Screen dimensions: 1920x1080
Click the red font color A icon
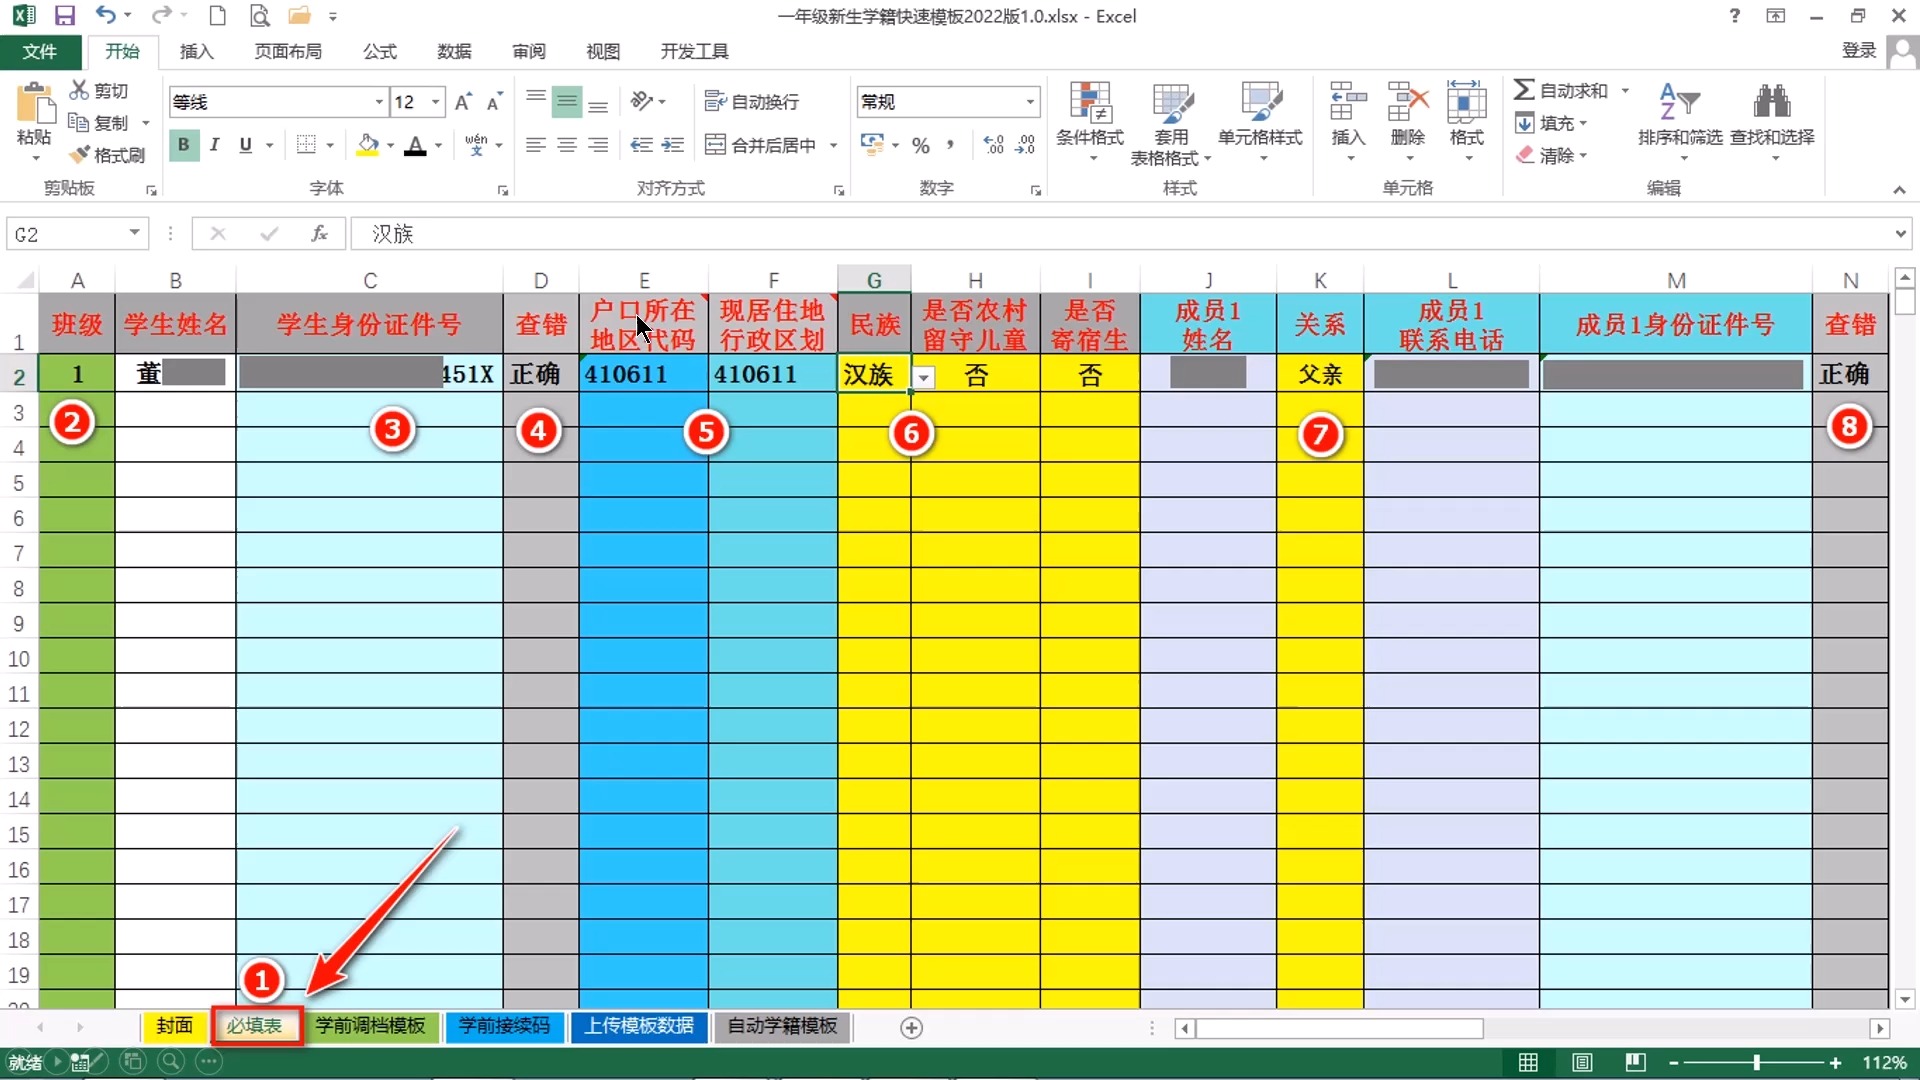point(416,145)
